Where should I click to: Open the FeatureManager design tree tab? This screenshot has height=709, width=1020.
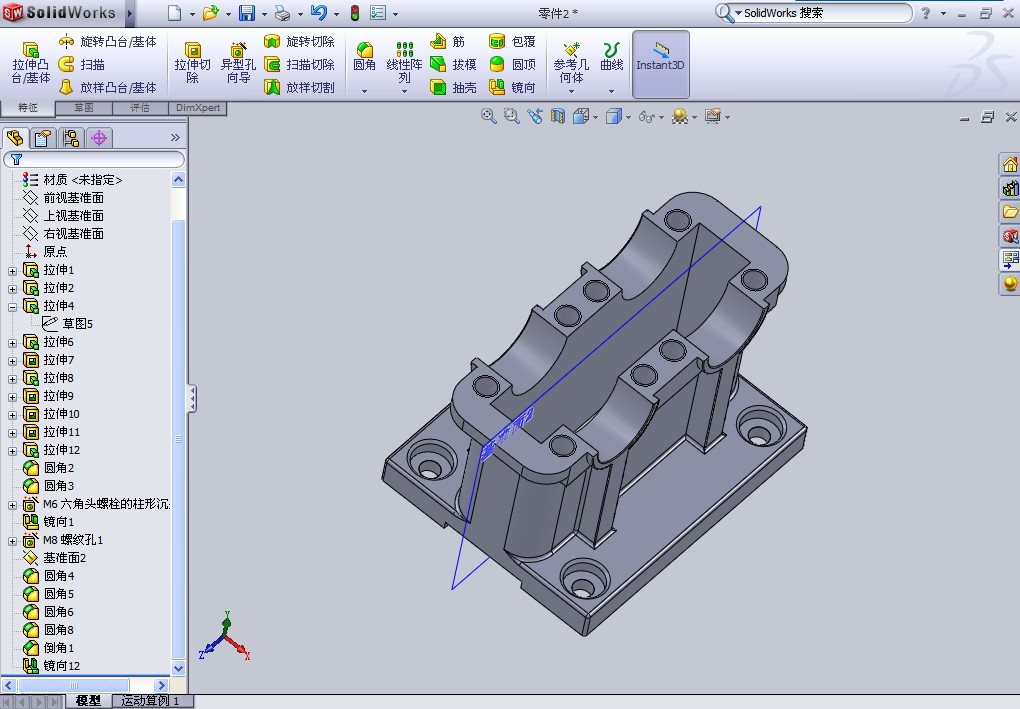pyautogui.click(x=15, y=138)
